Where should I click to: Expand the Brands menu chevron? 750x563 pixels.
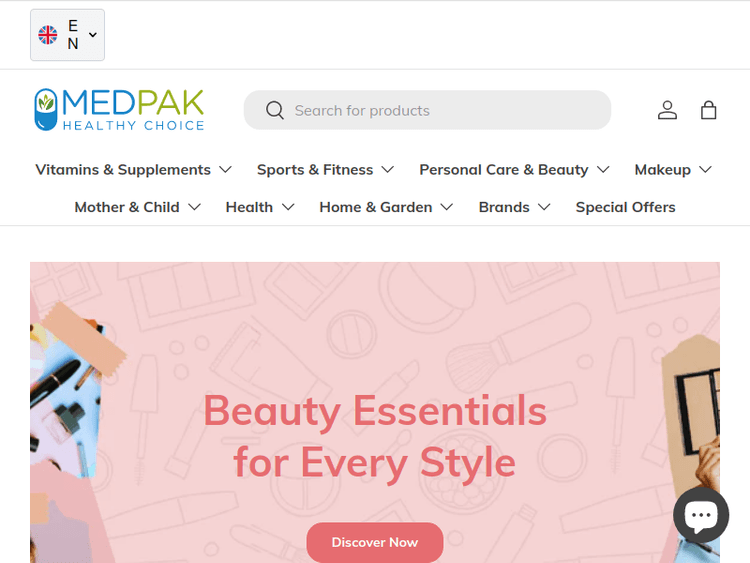(544, 207)
